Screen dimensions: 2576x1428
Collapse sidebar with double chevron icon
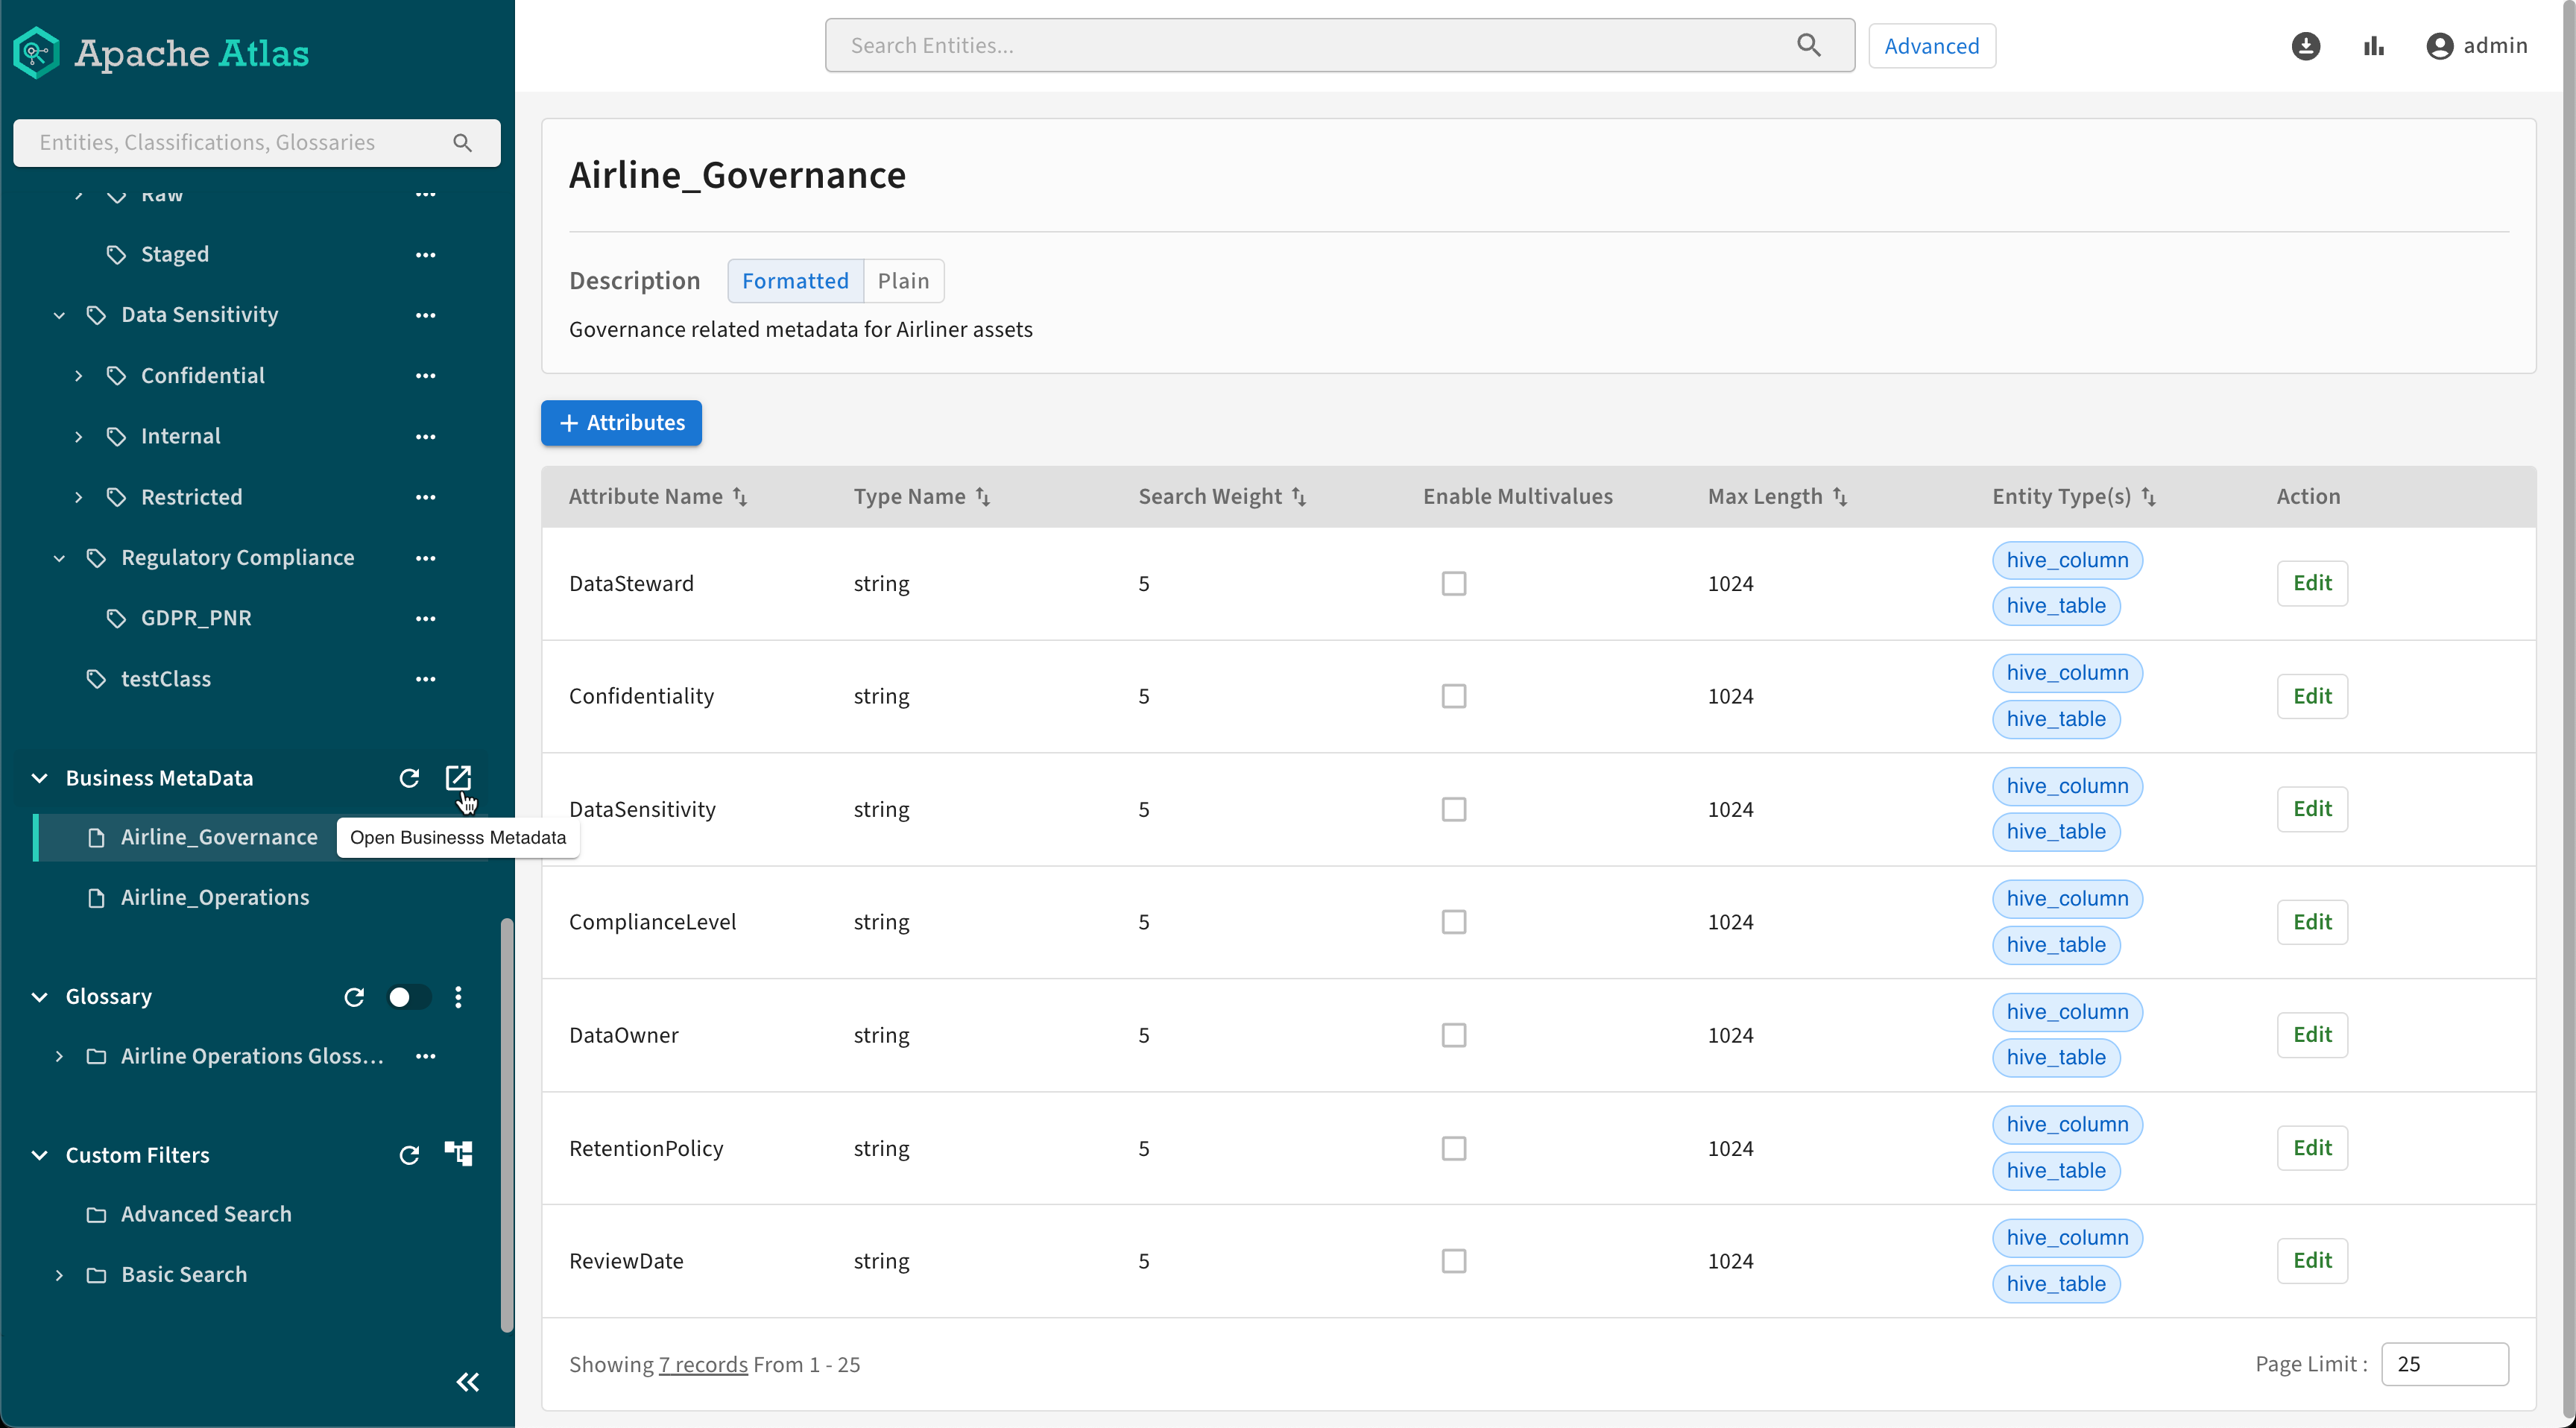pos(467,1382)
